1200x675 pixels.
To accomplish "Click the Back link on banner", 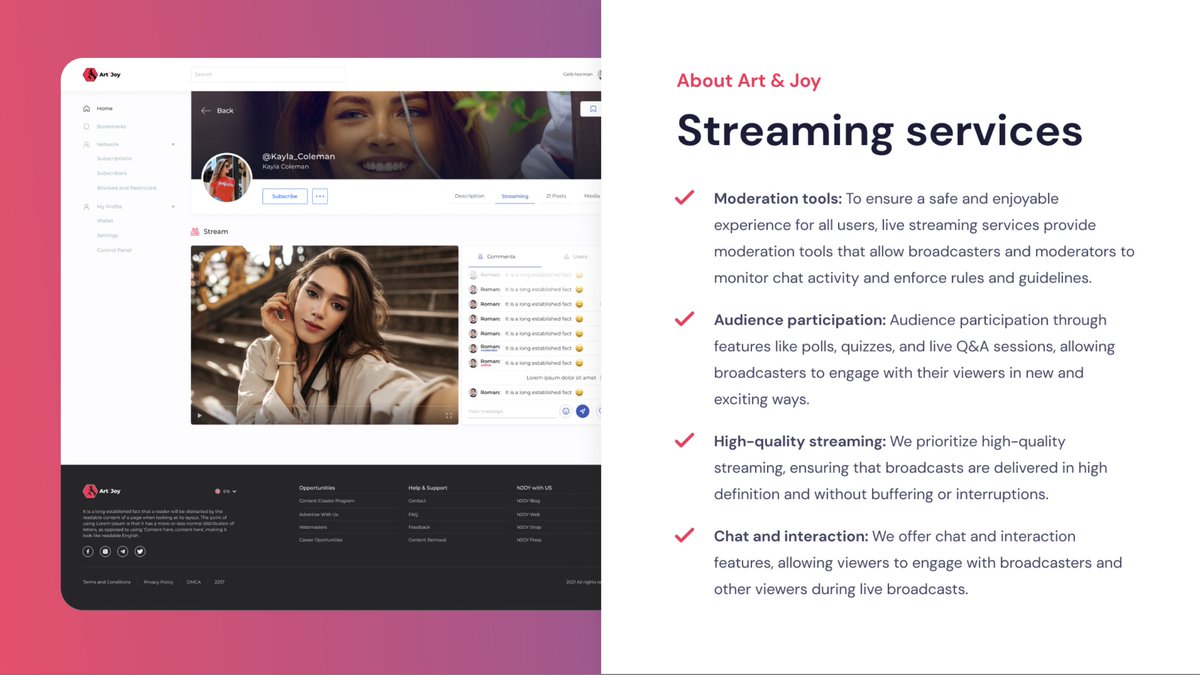I will point(225,111).
